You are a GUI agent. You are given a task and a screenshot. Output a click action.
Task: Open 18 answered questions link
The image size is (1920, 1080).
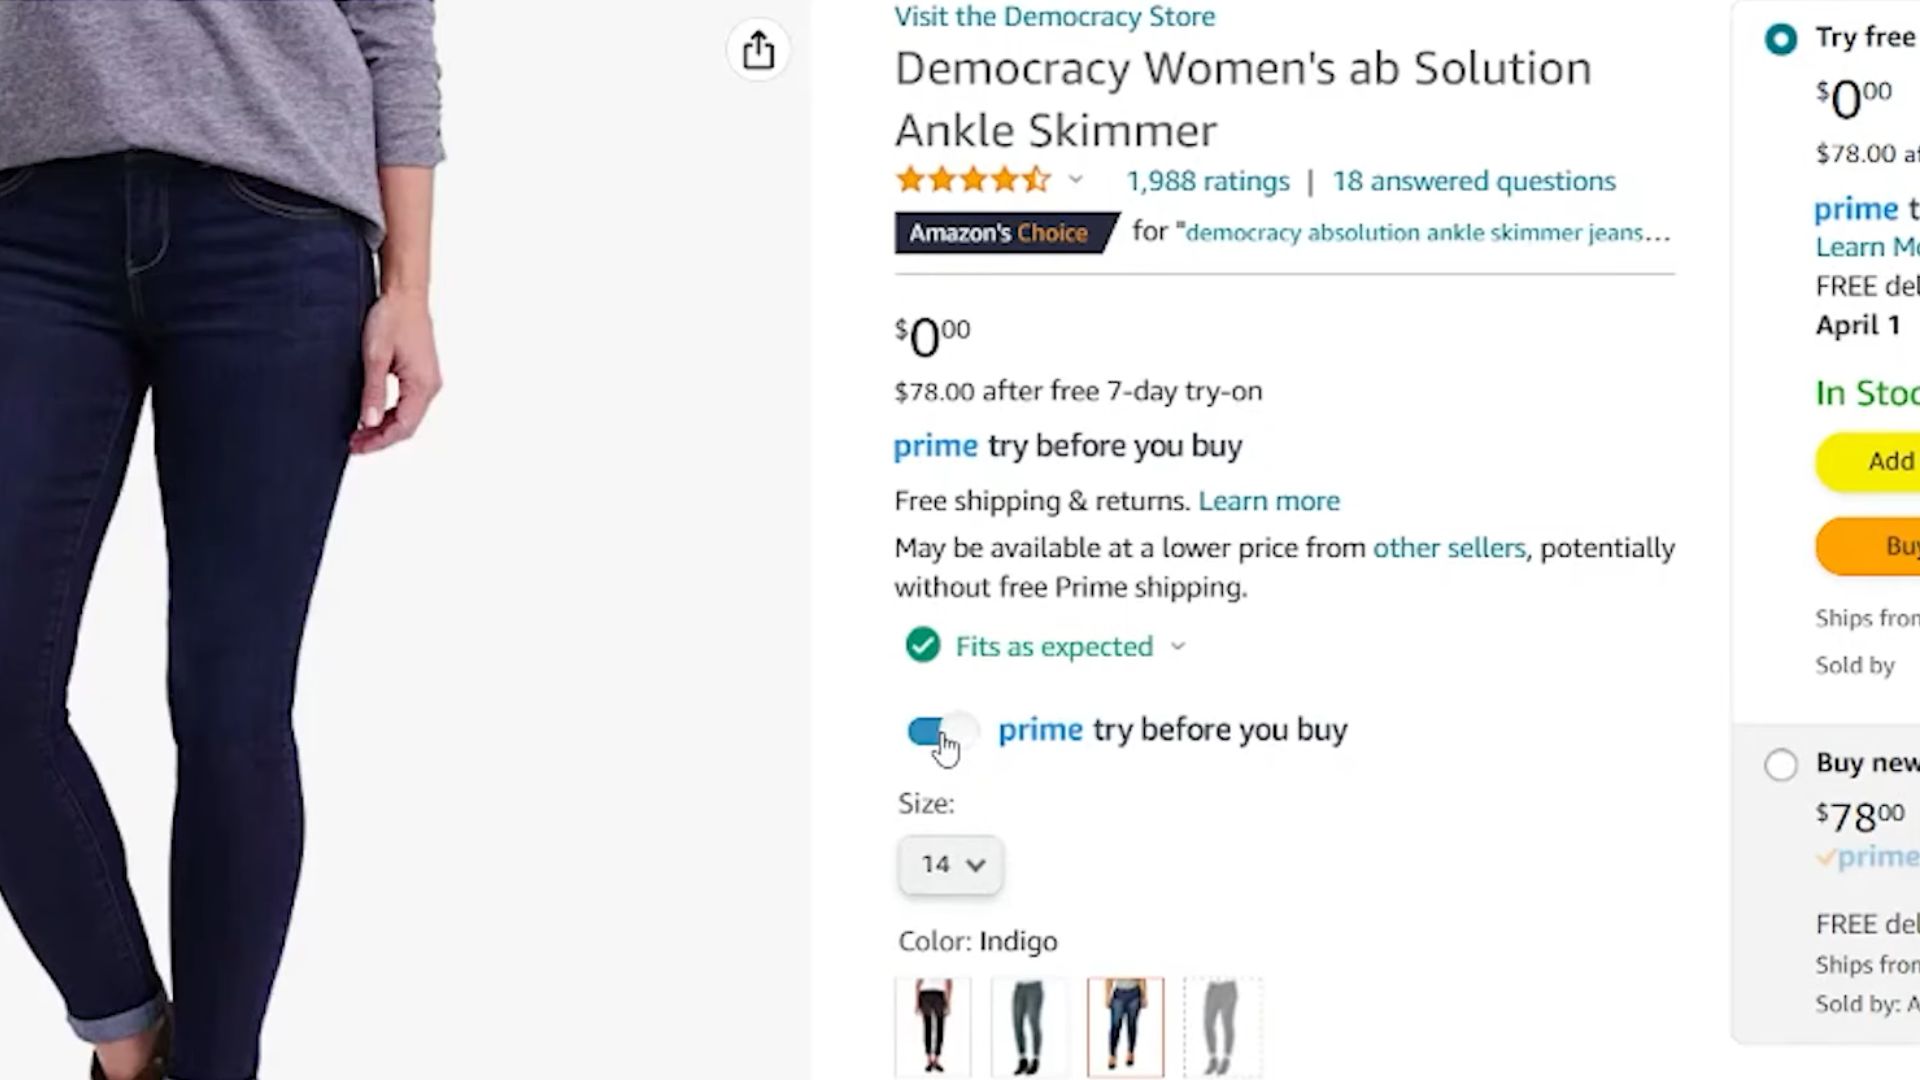click(1473, 181)
